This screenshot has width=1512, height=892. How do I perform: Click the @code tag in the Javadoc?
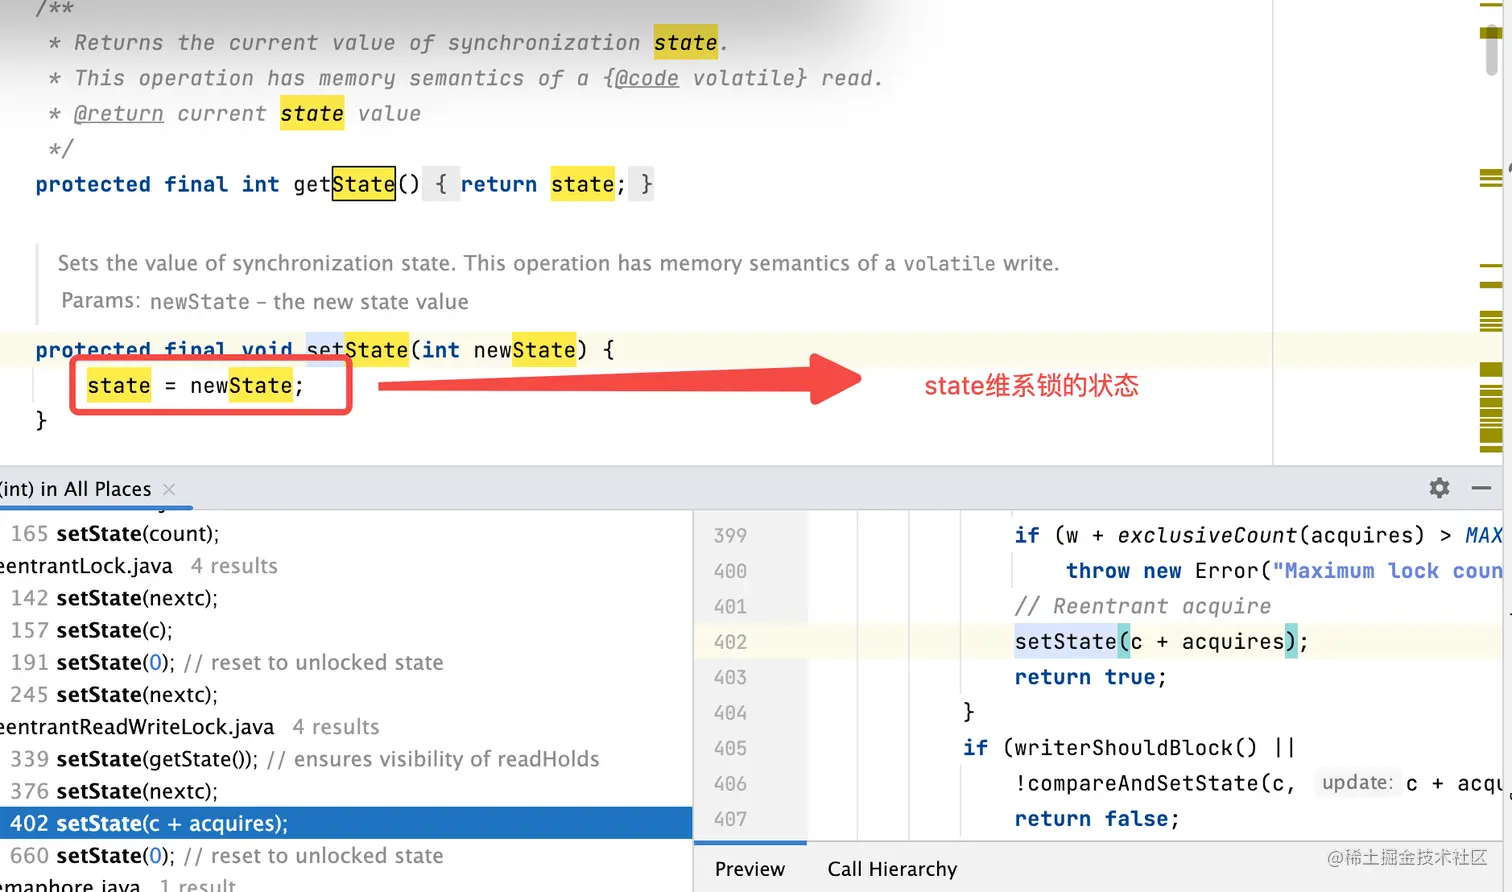[x=646, y=78]
